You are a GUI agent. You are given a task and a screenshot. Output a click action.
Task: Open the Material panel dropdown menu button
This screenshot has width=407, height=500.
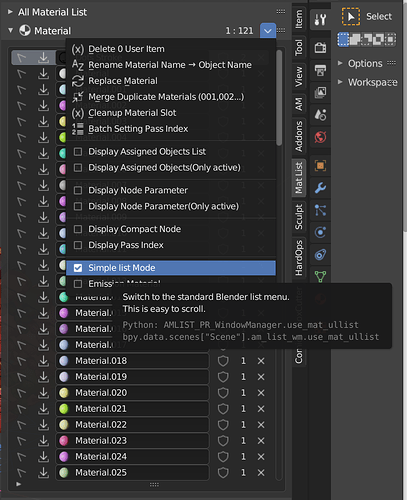268,31
